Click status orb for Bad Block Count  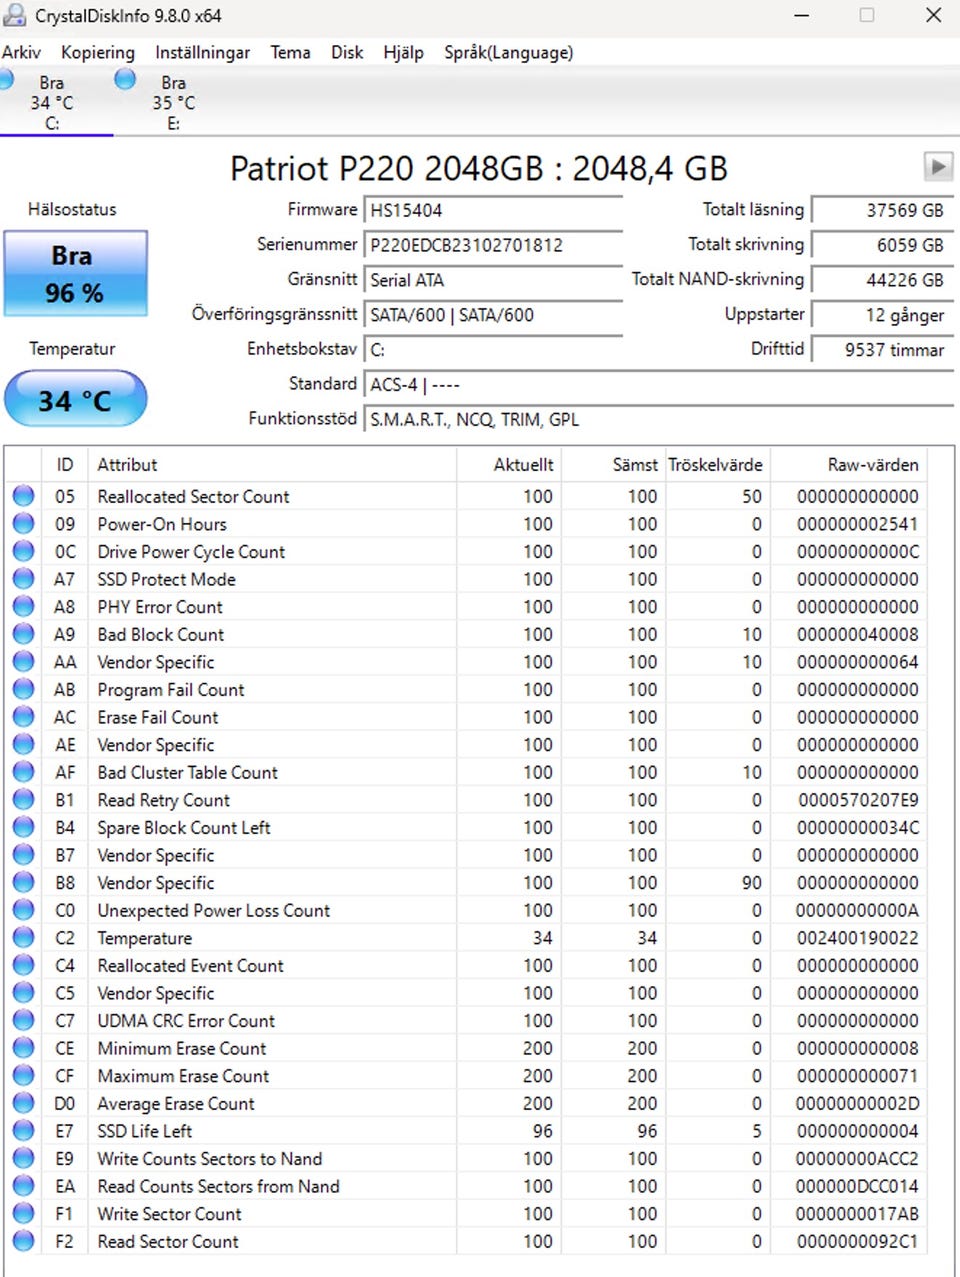tap(23, 634)
